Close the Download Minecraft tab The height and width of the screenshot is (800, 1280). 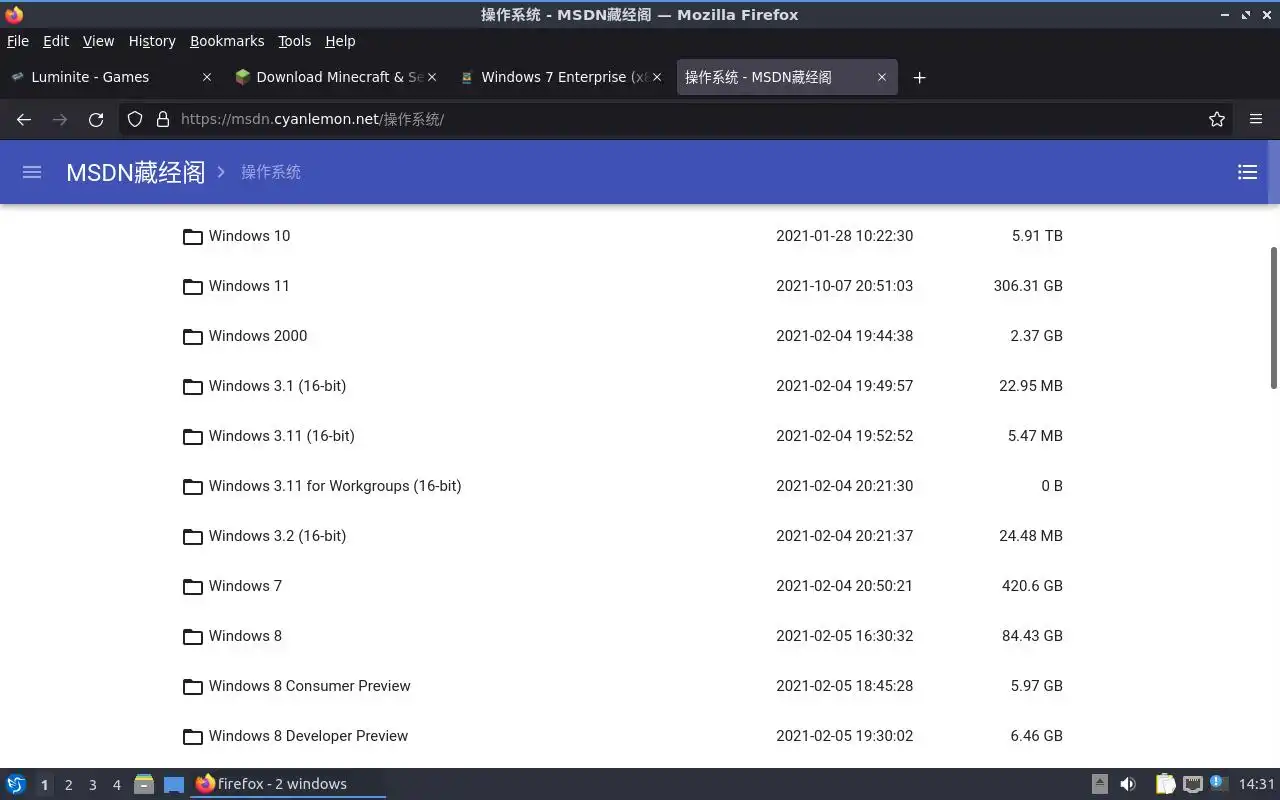(x=432, y=77)
